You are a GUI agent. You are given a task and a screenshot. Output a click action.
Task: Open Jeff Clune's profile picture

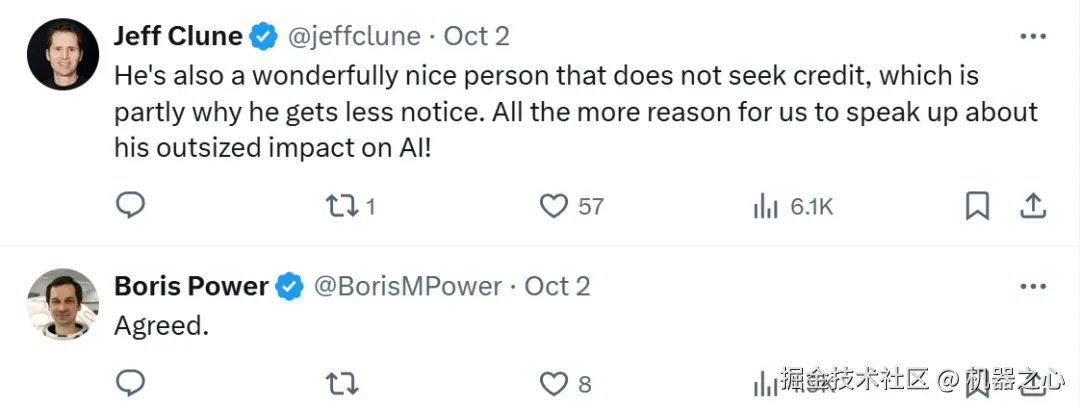[63, 54]
